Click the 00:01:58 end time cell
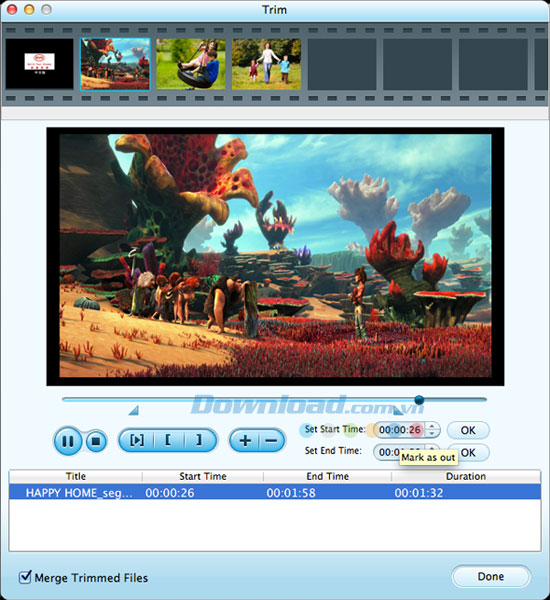Viewport: 550px width, 600px height. click(x=291, y=492)
